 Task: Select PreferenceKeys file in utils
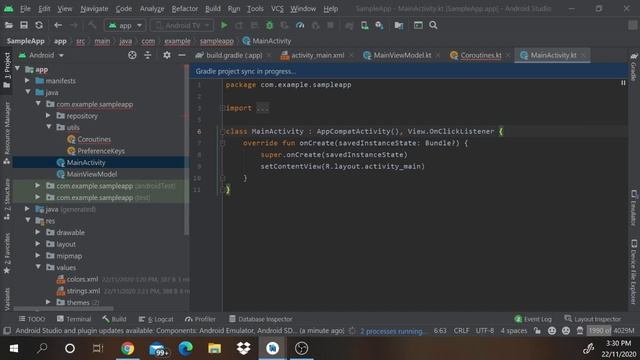[101, 151]
